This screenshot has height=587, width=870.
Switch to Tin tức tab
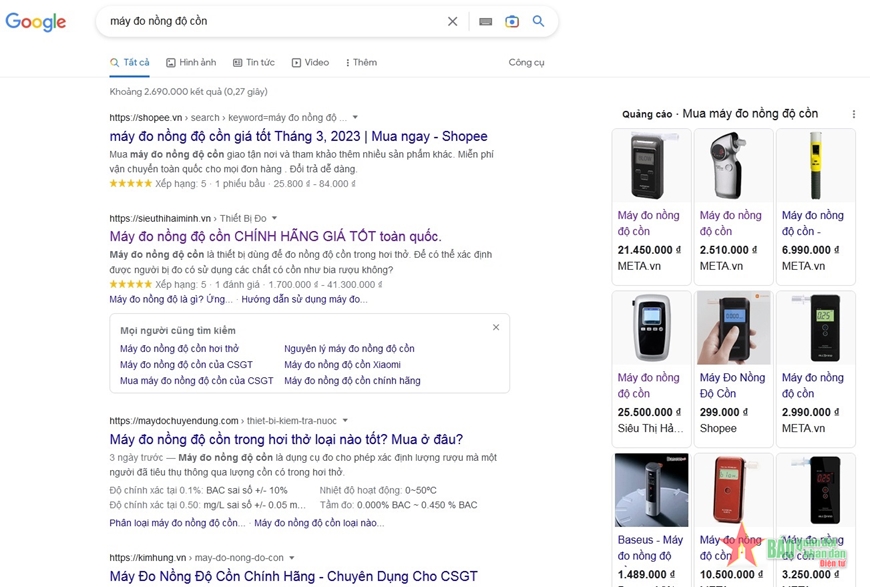[254, 63]
